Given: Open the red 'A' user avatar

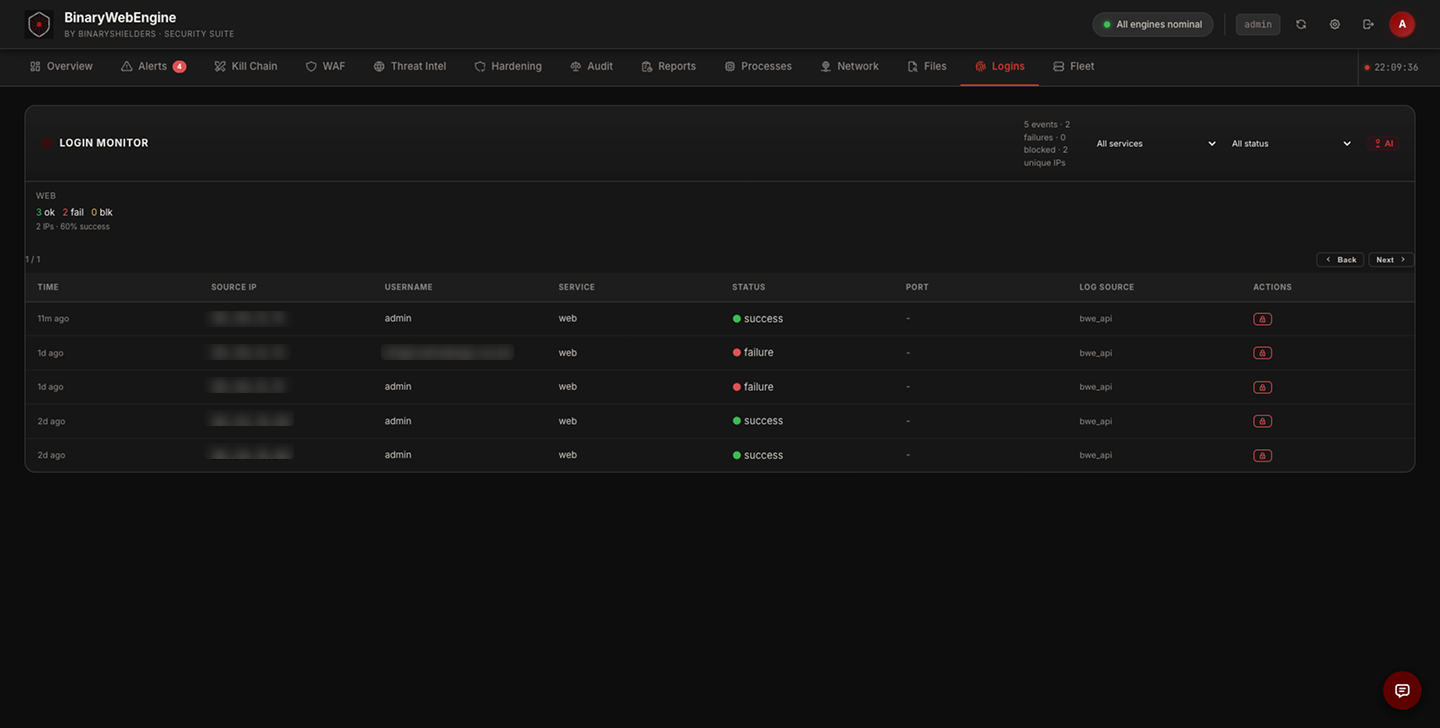Looking at the screenshot, I should tap(1402, 24).
